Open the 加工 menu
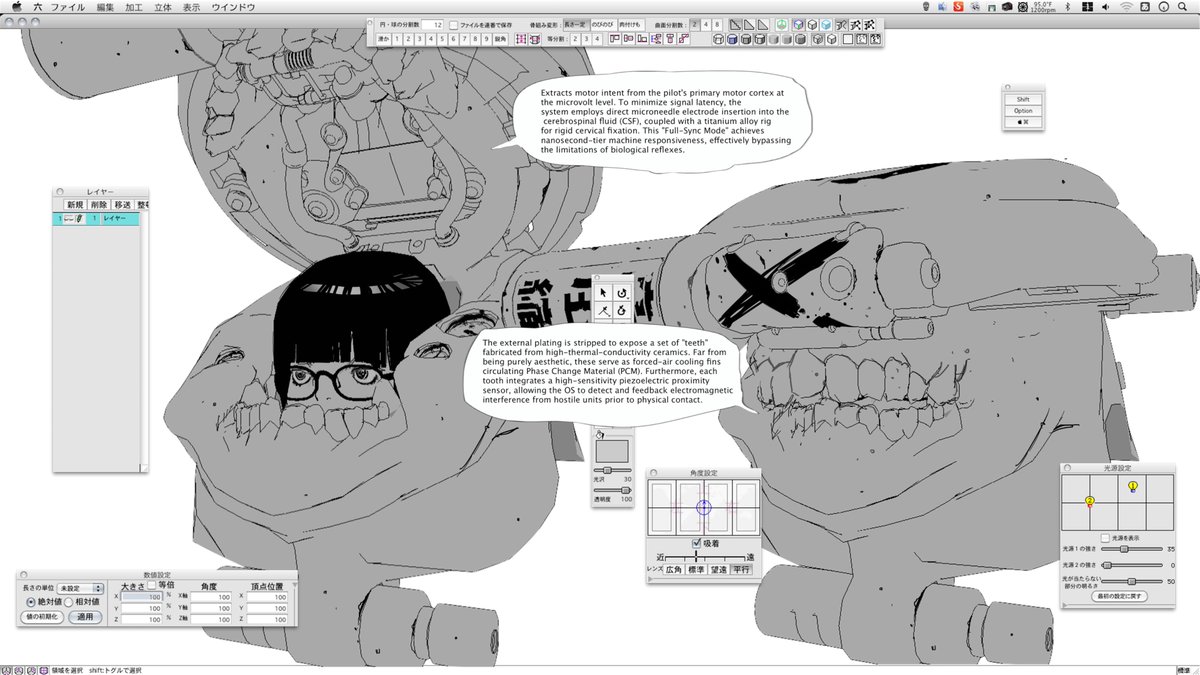 (136, 7)
